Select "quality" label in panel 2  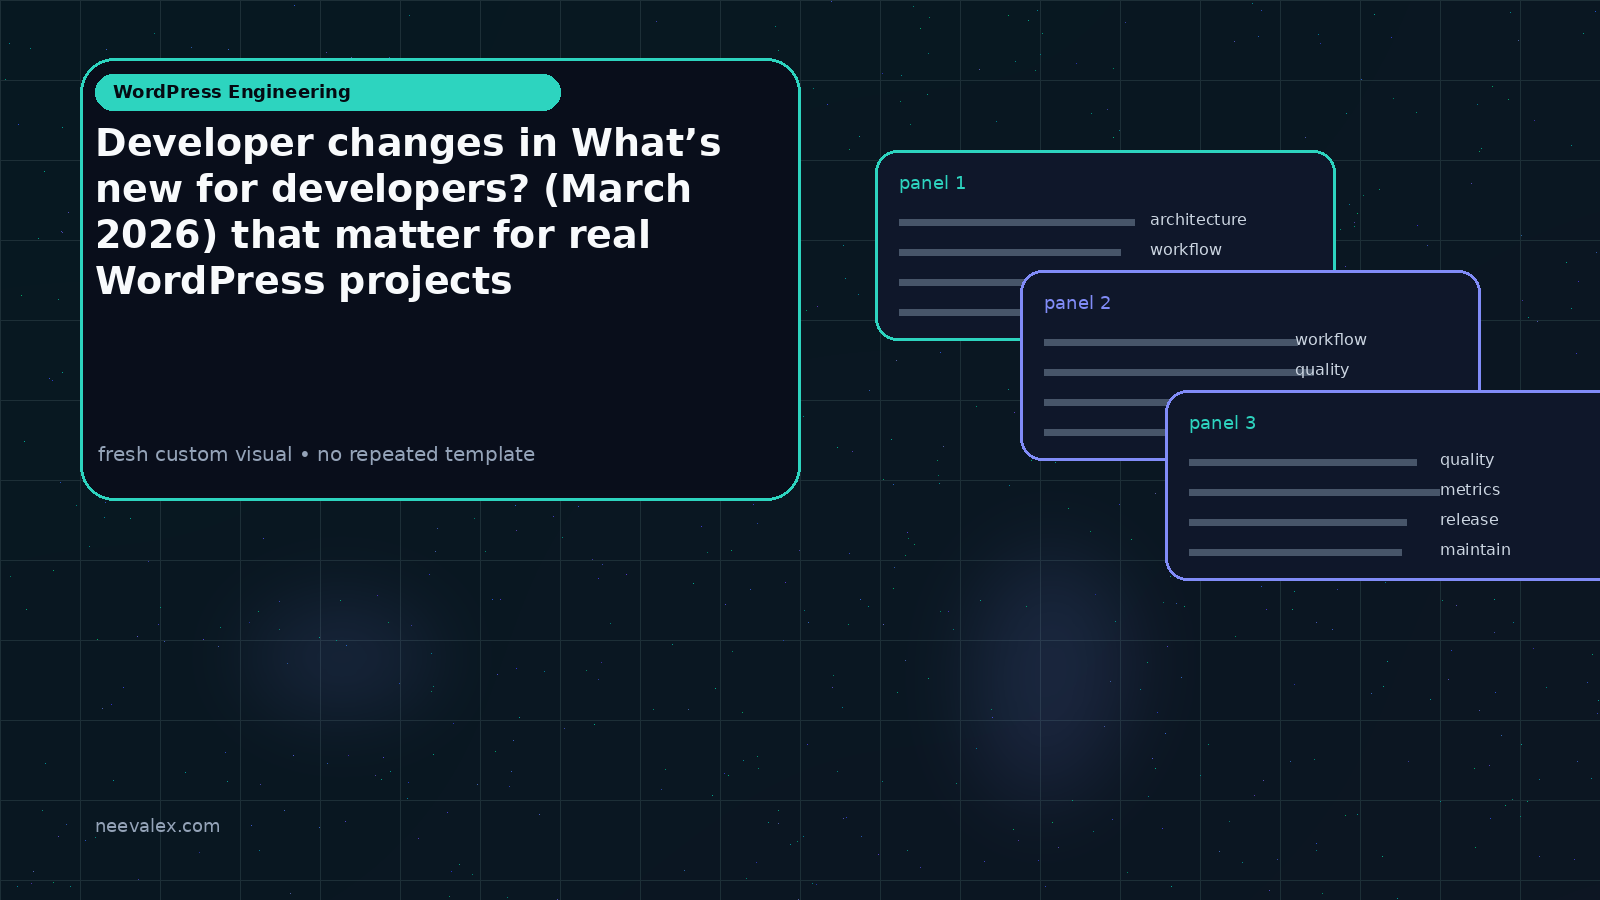1322,370
